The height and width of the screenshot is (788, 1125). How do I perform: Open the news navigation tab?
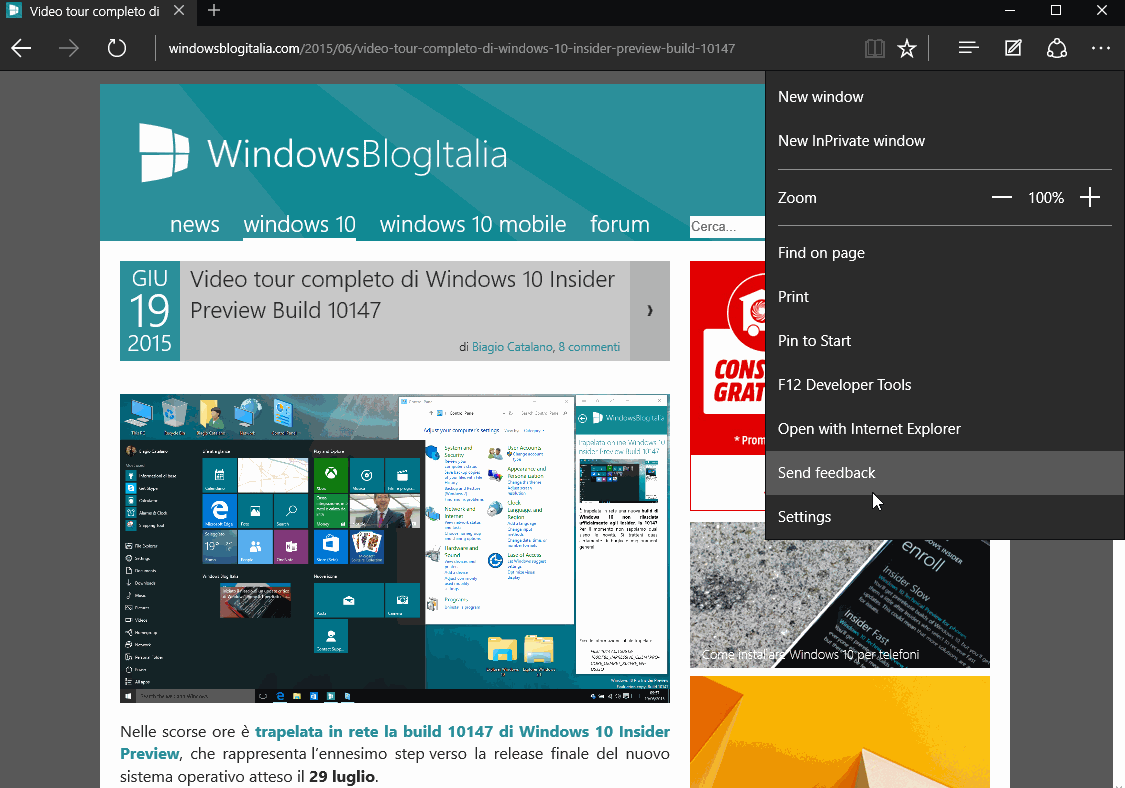click(194, 224)
